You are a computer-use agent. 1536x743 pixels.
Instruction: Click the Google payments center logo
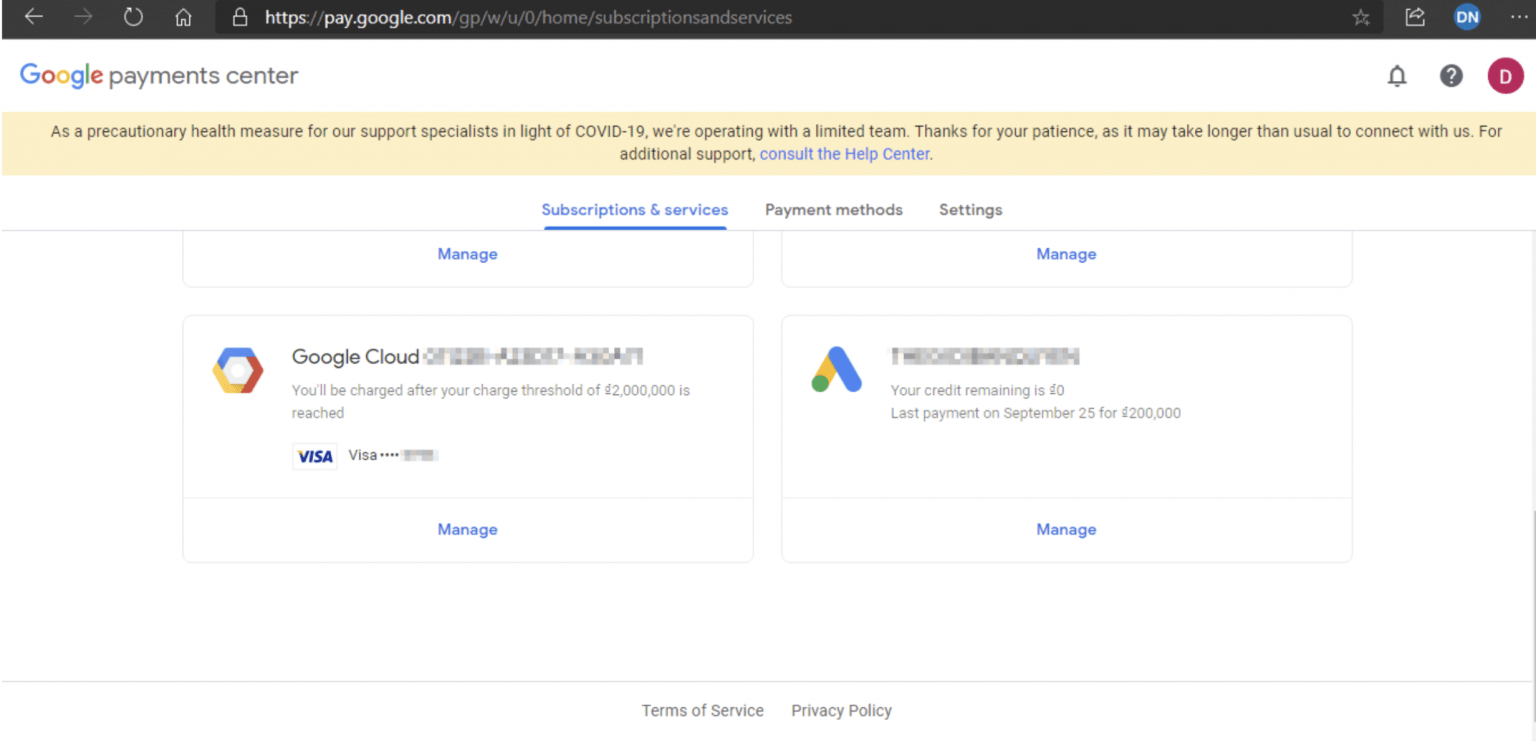coord(158,75)
